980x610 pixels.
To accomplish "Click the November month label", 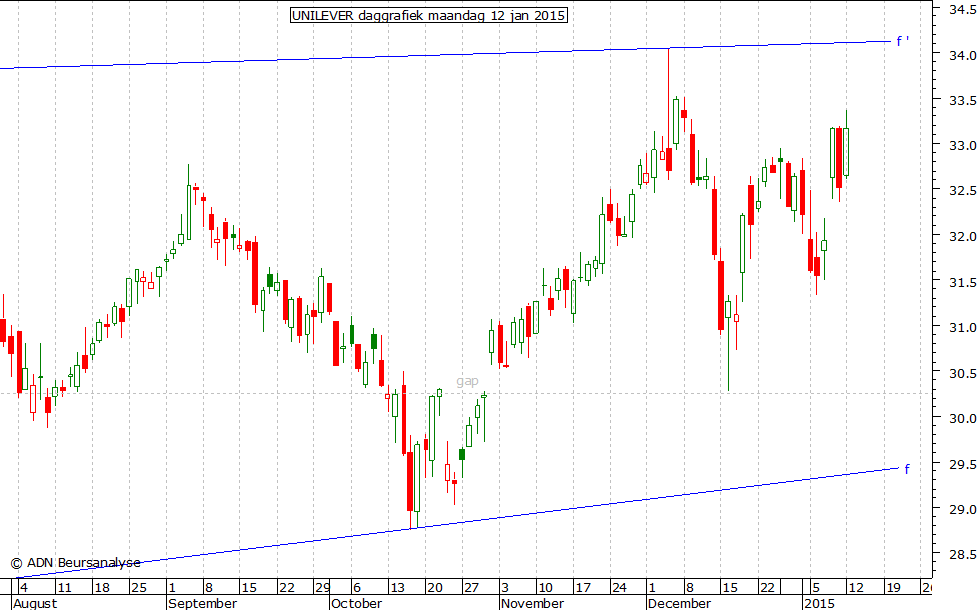I will point(532,603).
